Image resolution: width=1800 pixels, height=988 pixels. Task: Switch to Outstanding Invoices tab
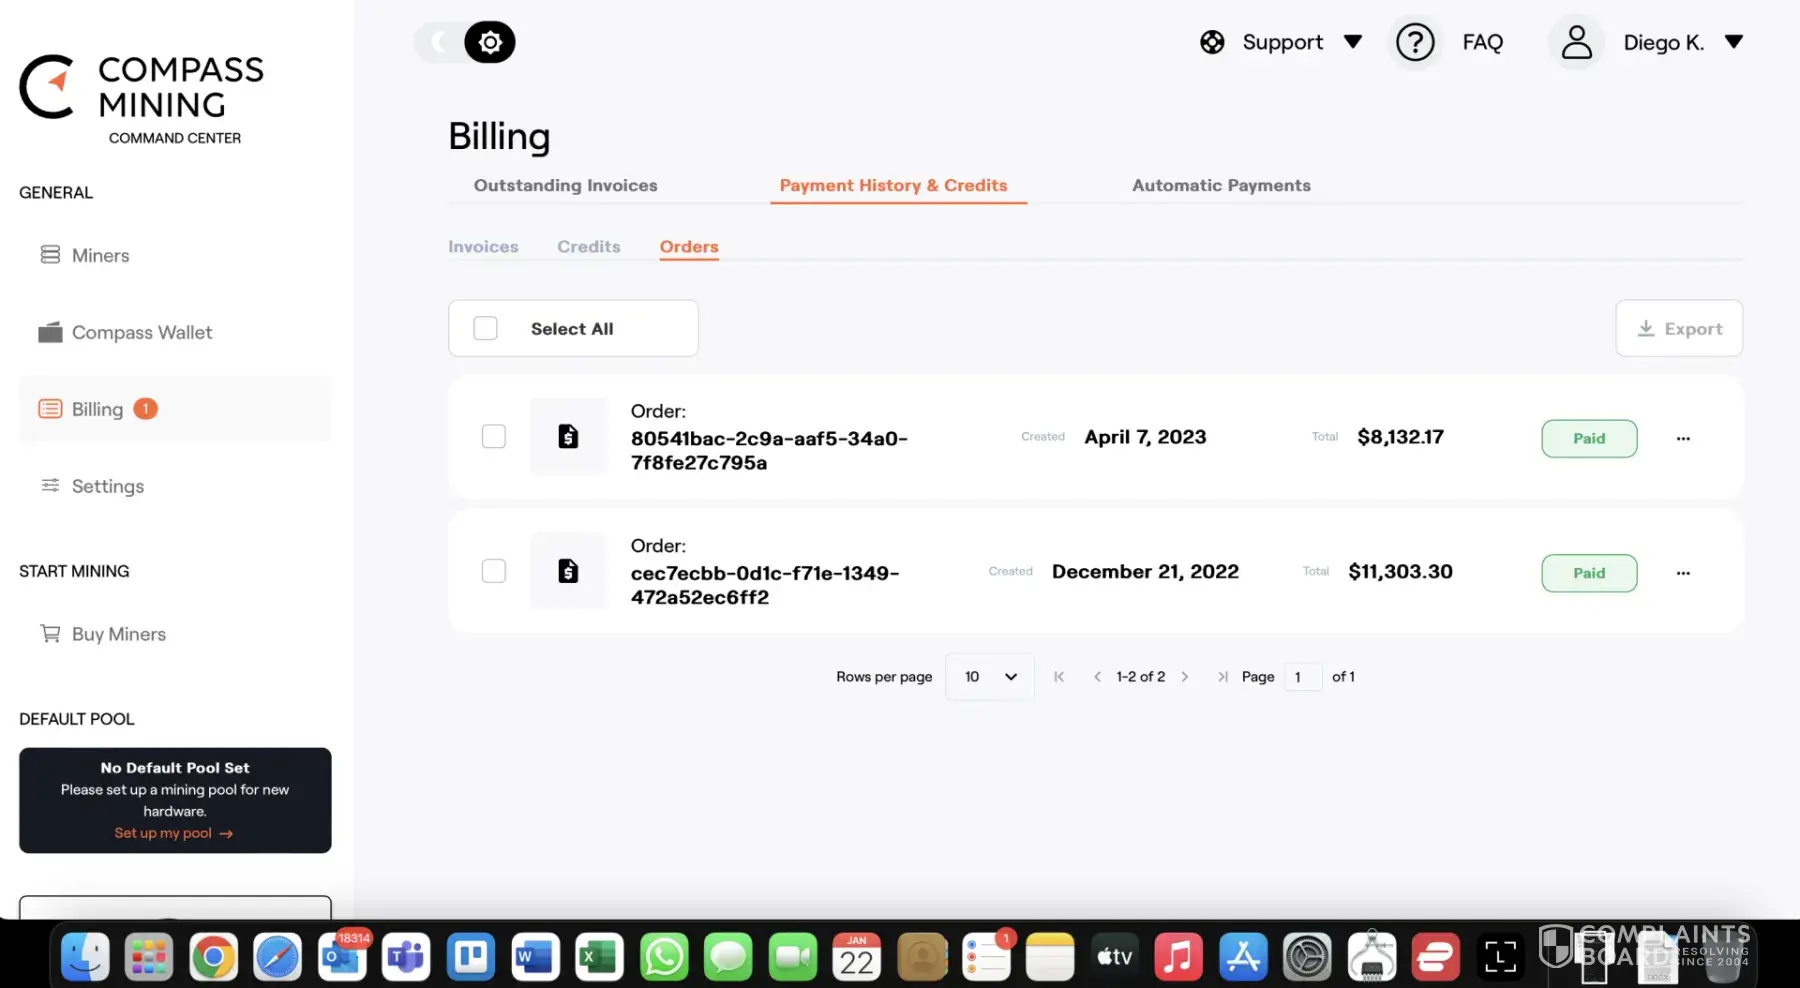tap(565, 185)
